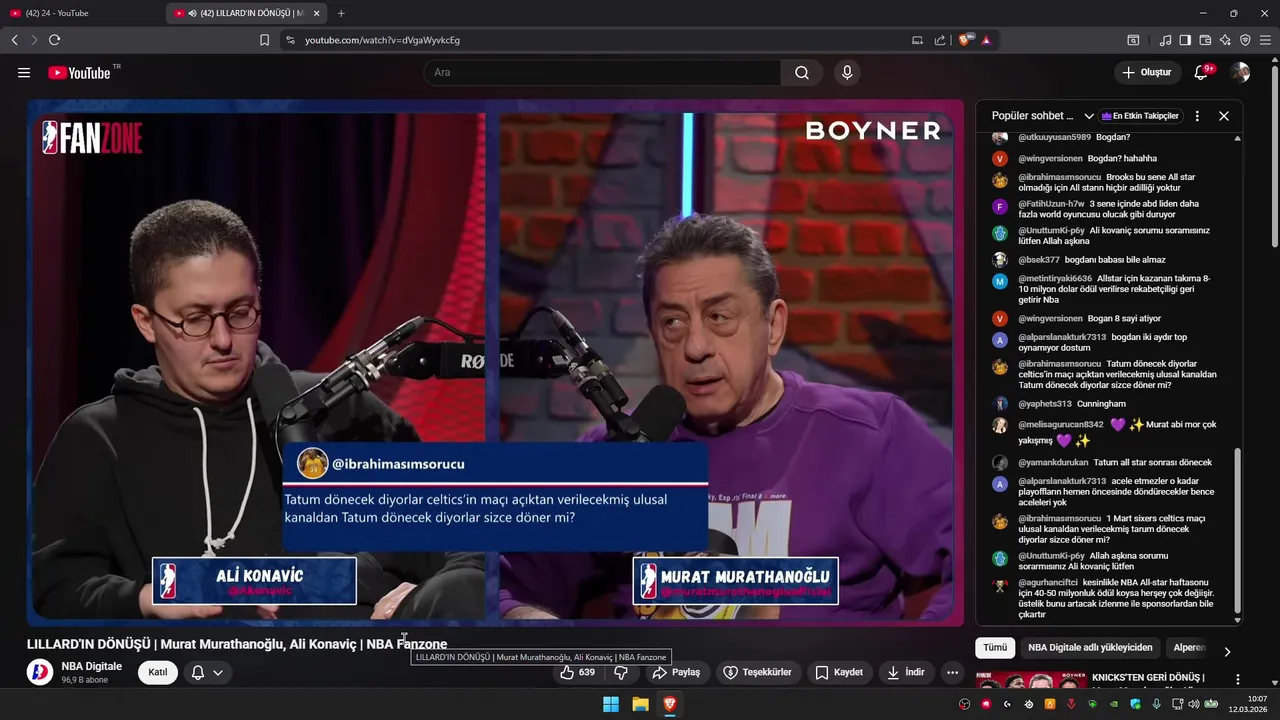Viewport: 1280px width, 720px height.
Task: Click the address bar URL
Action: pos(382,40)
